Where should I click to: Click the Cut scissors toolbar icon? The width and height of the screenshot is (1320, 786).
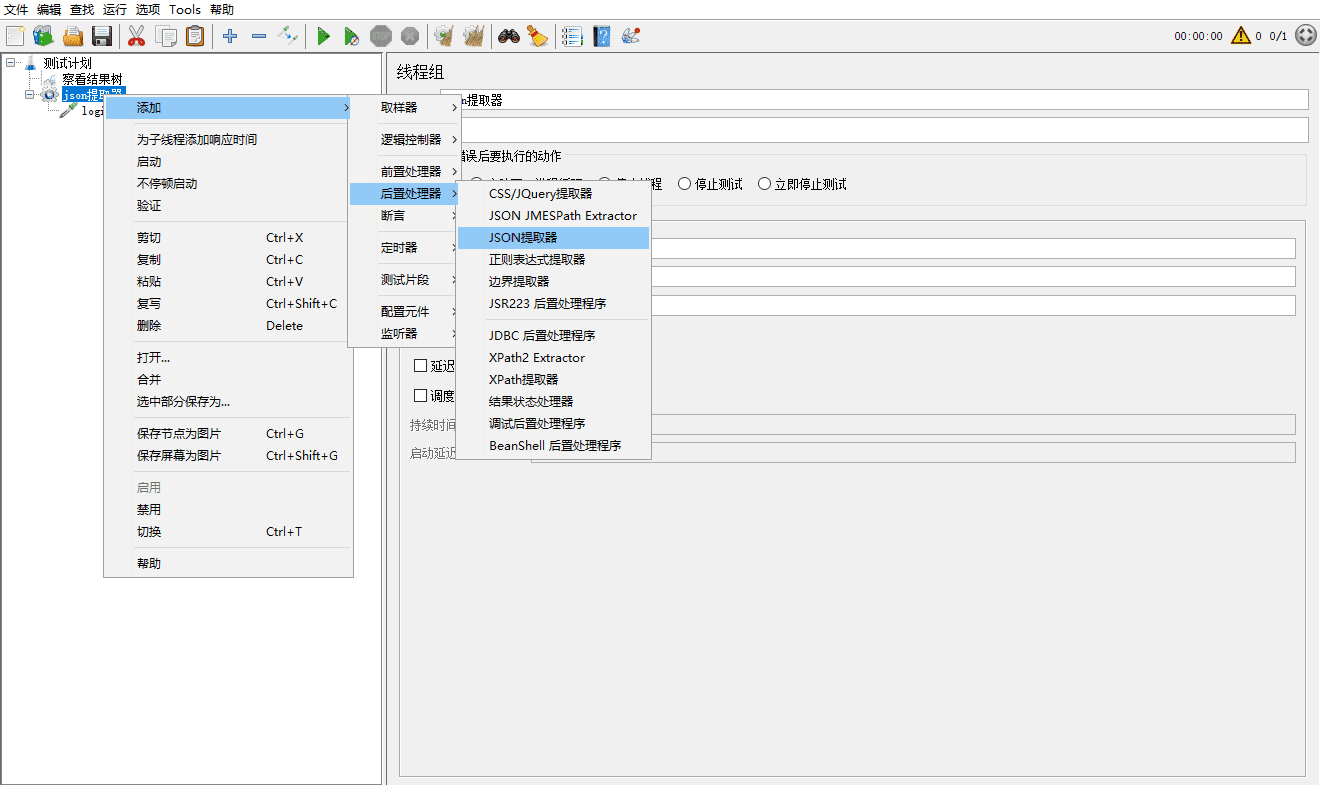tap(136, 36)
